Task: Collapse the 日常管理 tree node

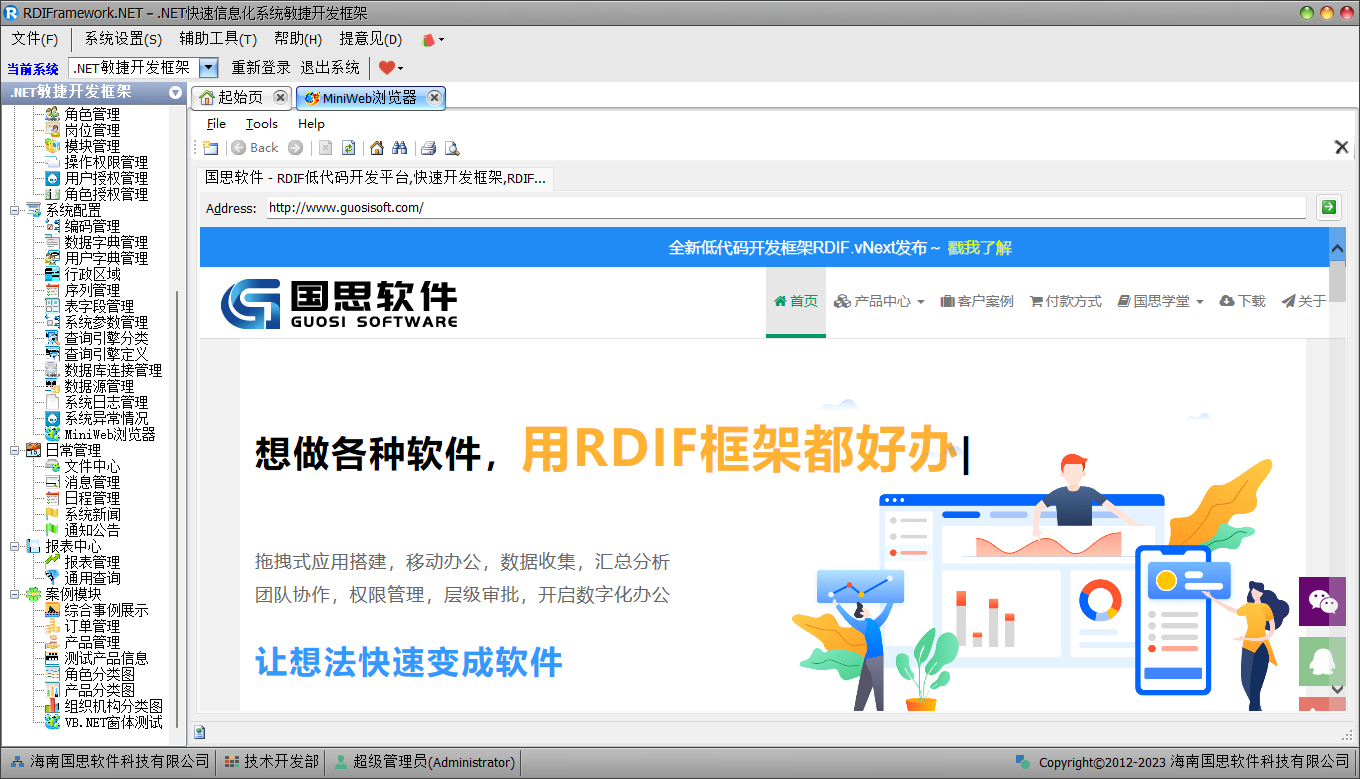Action: 15,451
